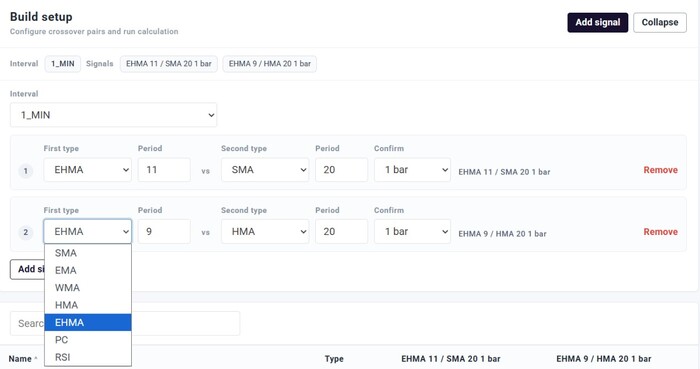Edit second Period field in signal 1

coord(342,170)
